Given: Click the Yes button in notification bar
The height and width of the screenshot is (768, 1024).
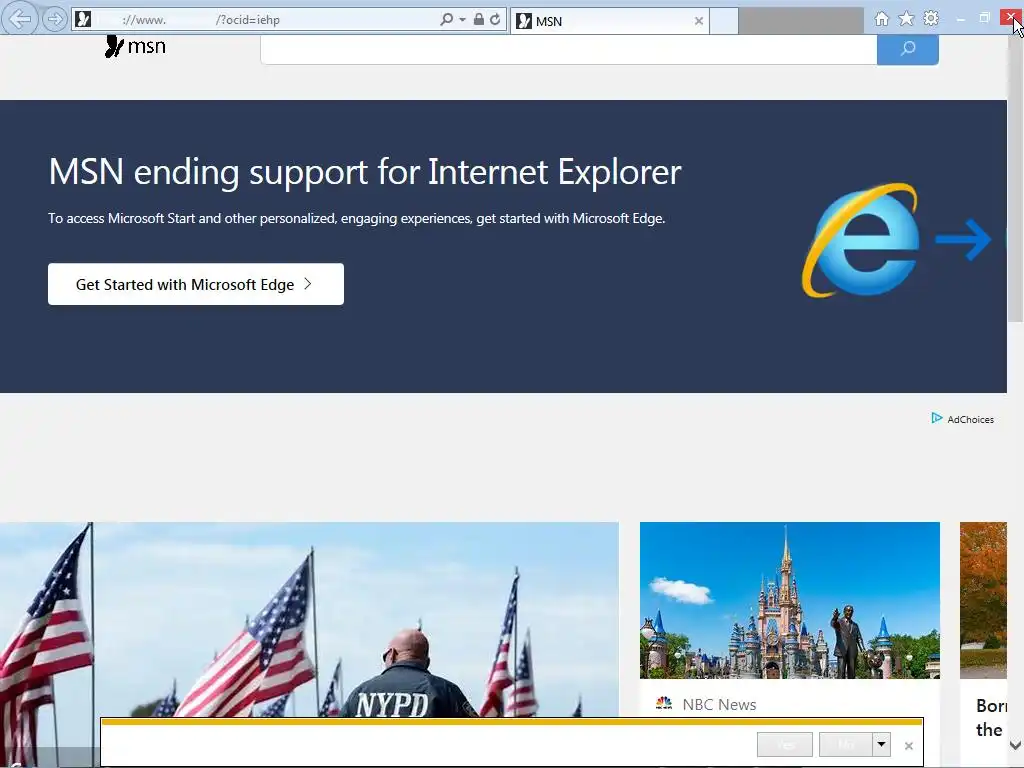Looking at the screenshot, I should point(785,744).
